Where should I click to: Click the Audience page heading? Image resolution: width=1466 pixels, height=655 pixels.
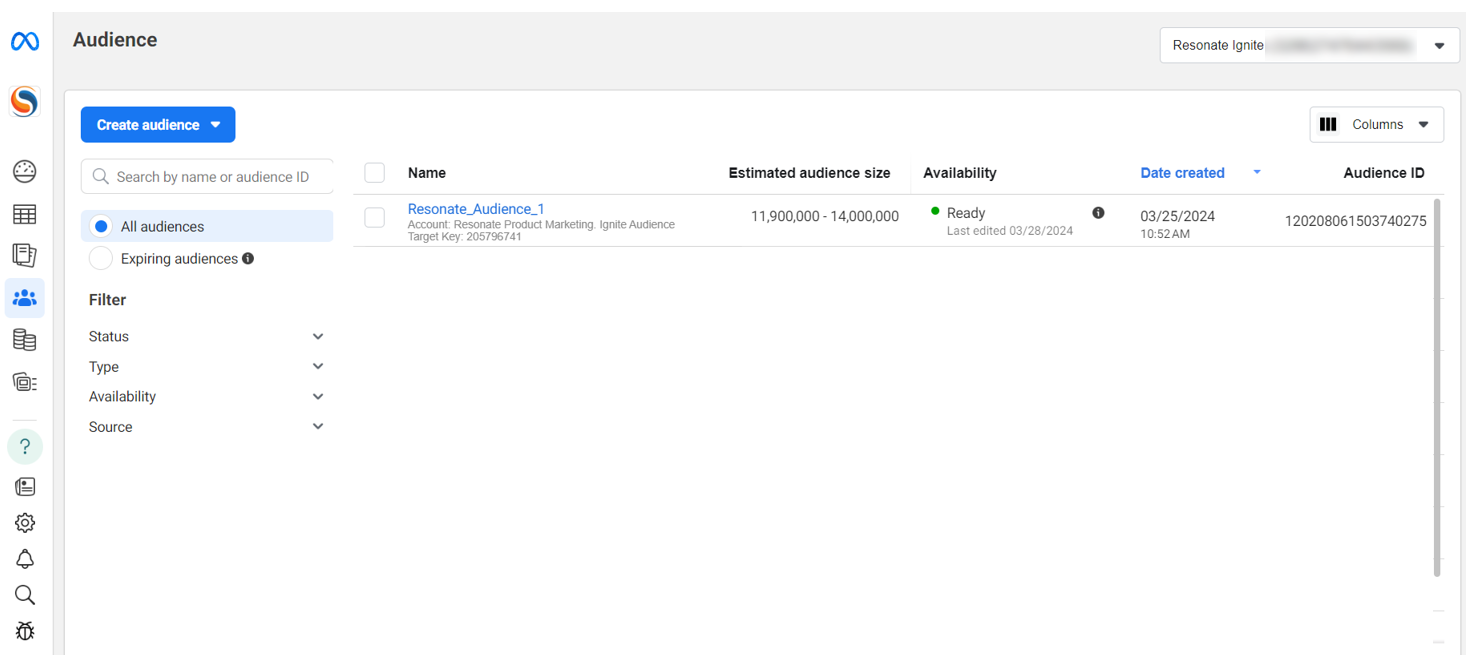(x=115, y=40)
